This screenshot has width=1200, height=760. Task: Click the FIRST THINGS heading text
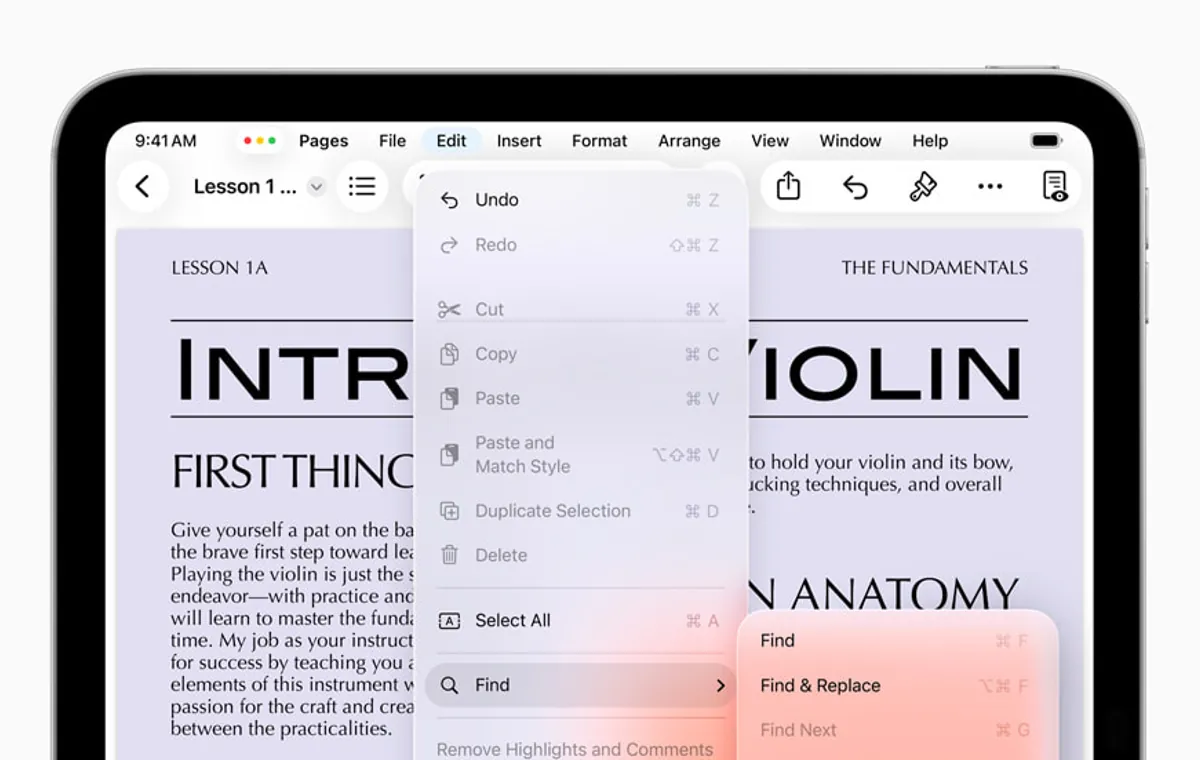[x=292, y=471]
